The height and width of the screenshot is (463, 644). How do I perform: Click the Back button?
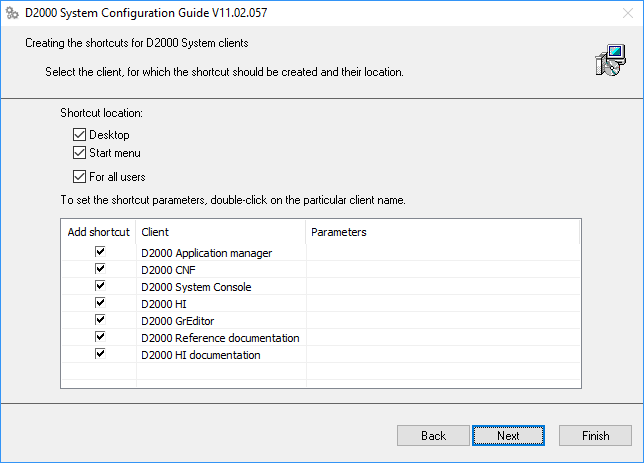click(433, 436)
